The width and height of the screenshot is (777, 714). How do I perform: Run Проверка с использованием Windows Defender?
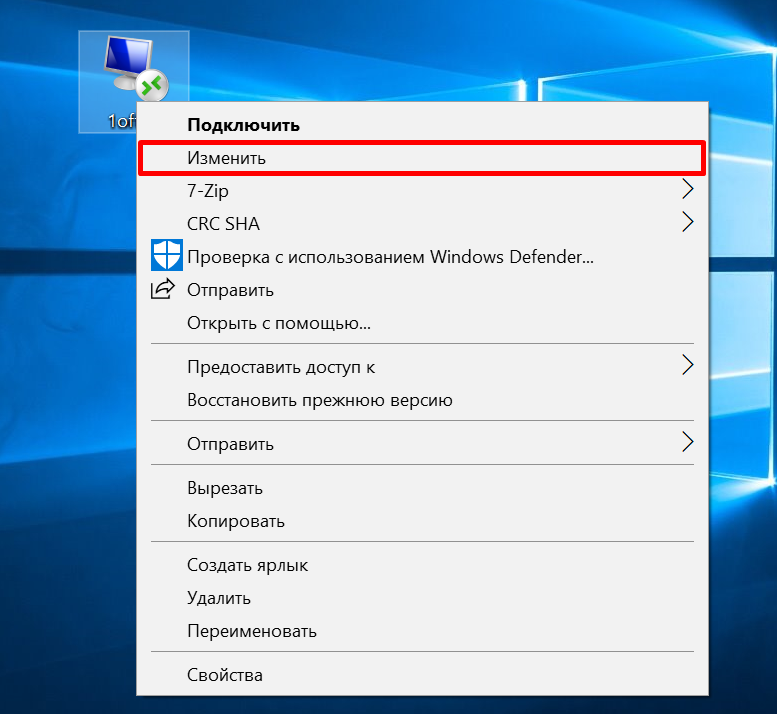[x=422, y=257]
